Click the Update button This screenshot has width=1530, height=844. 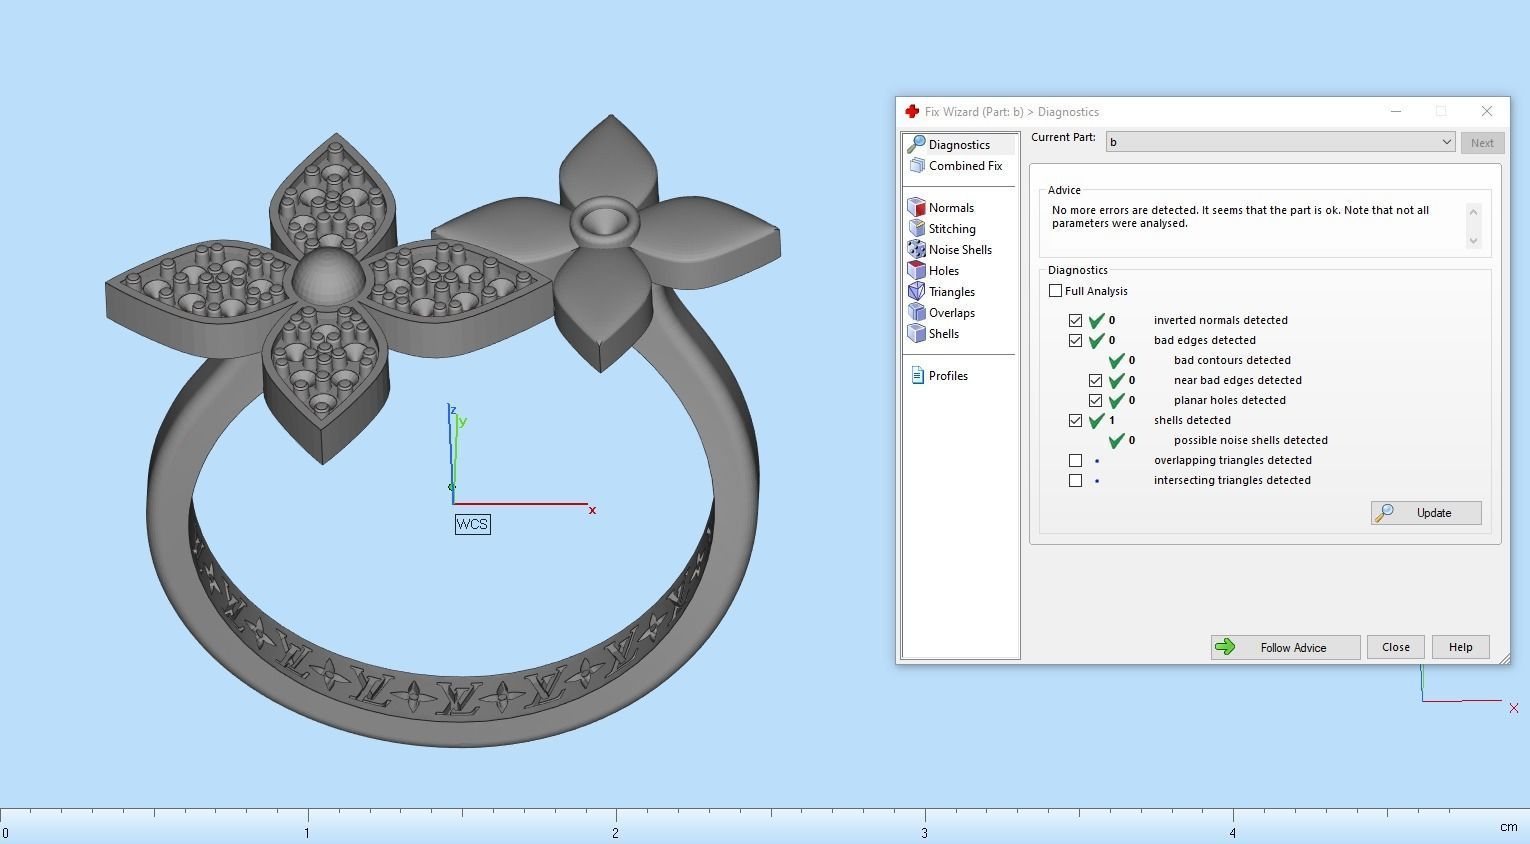pos(1426,513)
